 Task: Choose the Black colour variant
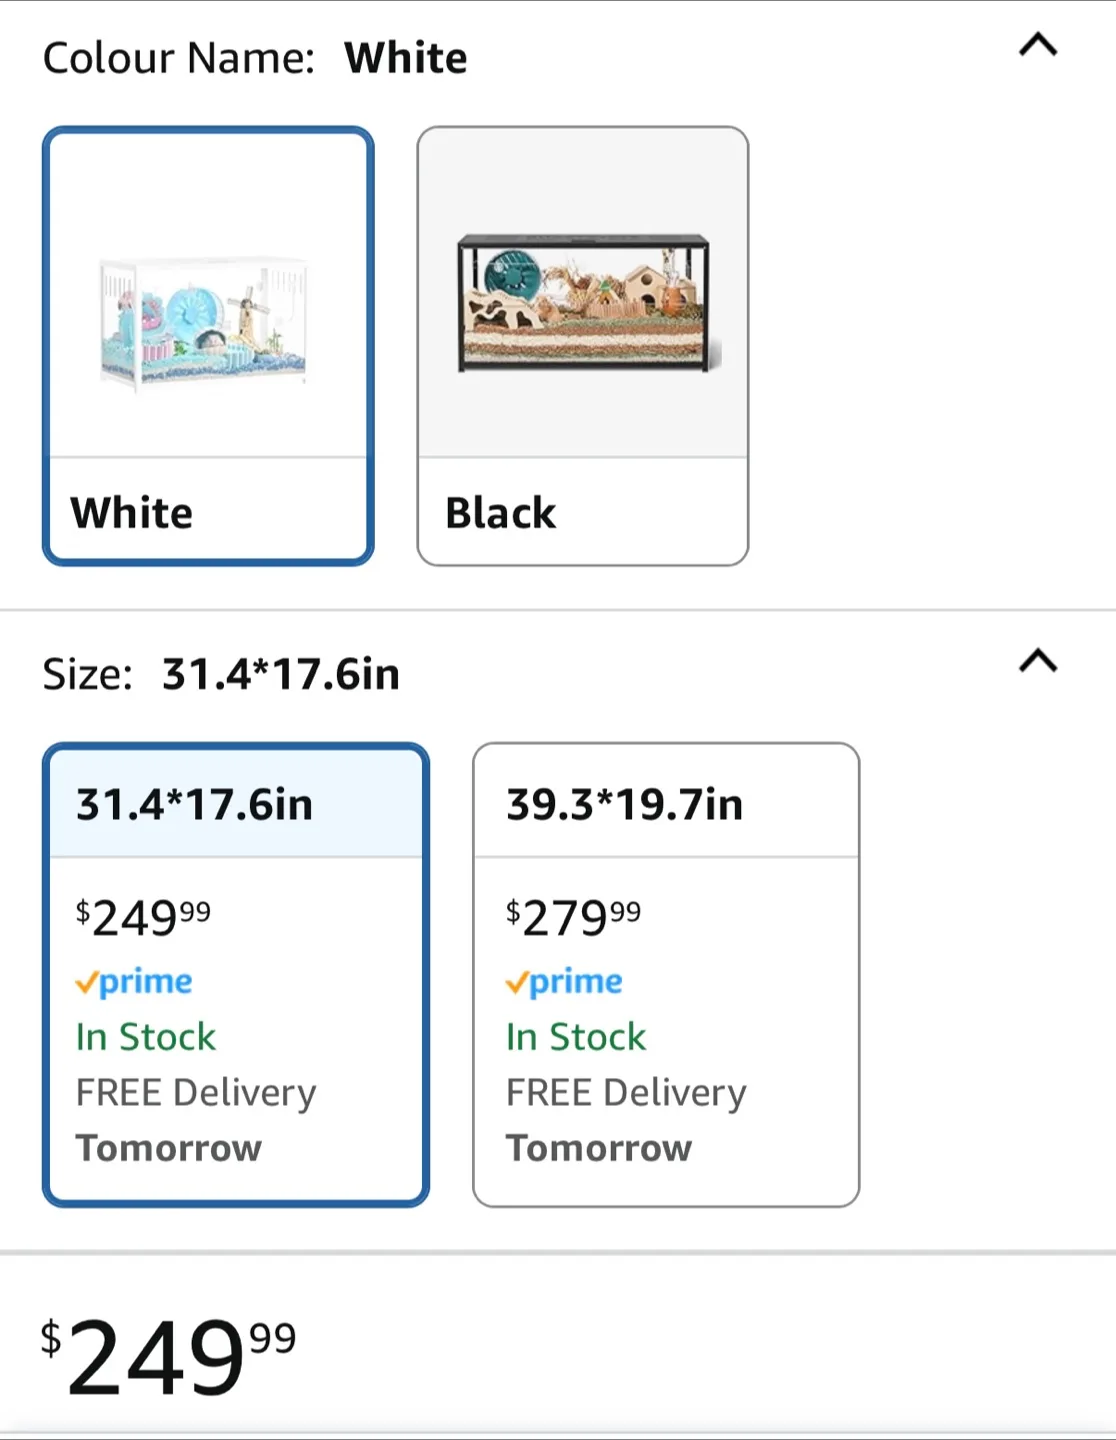tap(582, 344)
